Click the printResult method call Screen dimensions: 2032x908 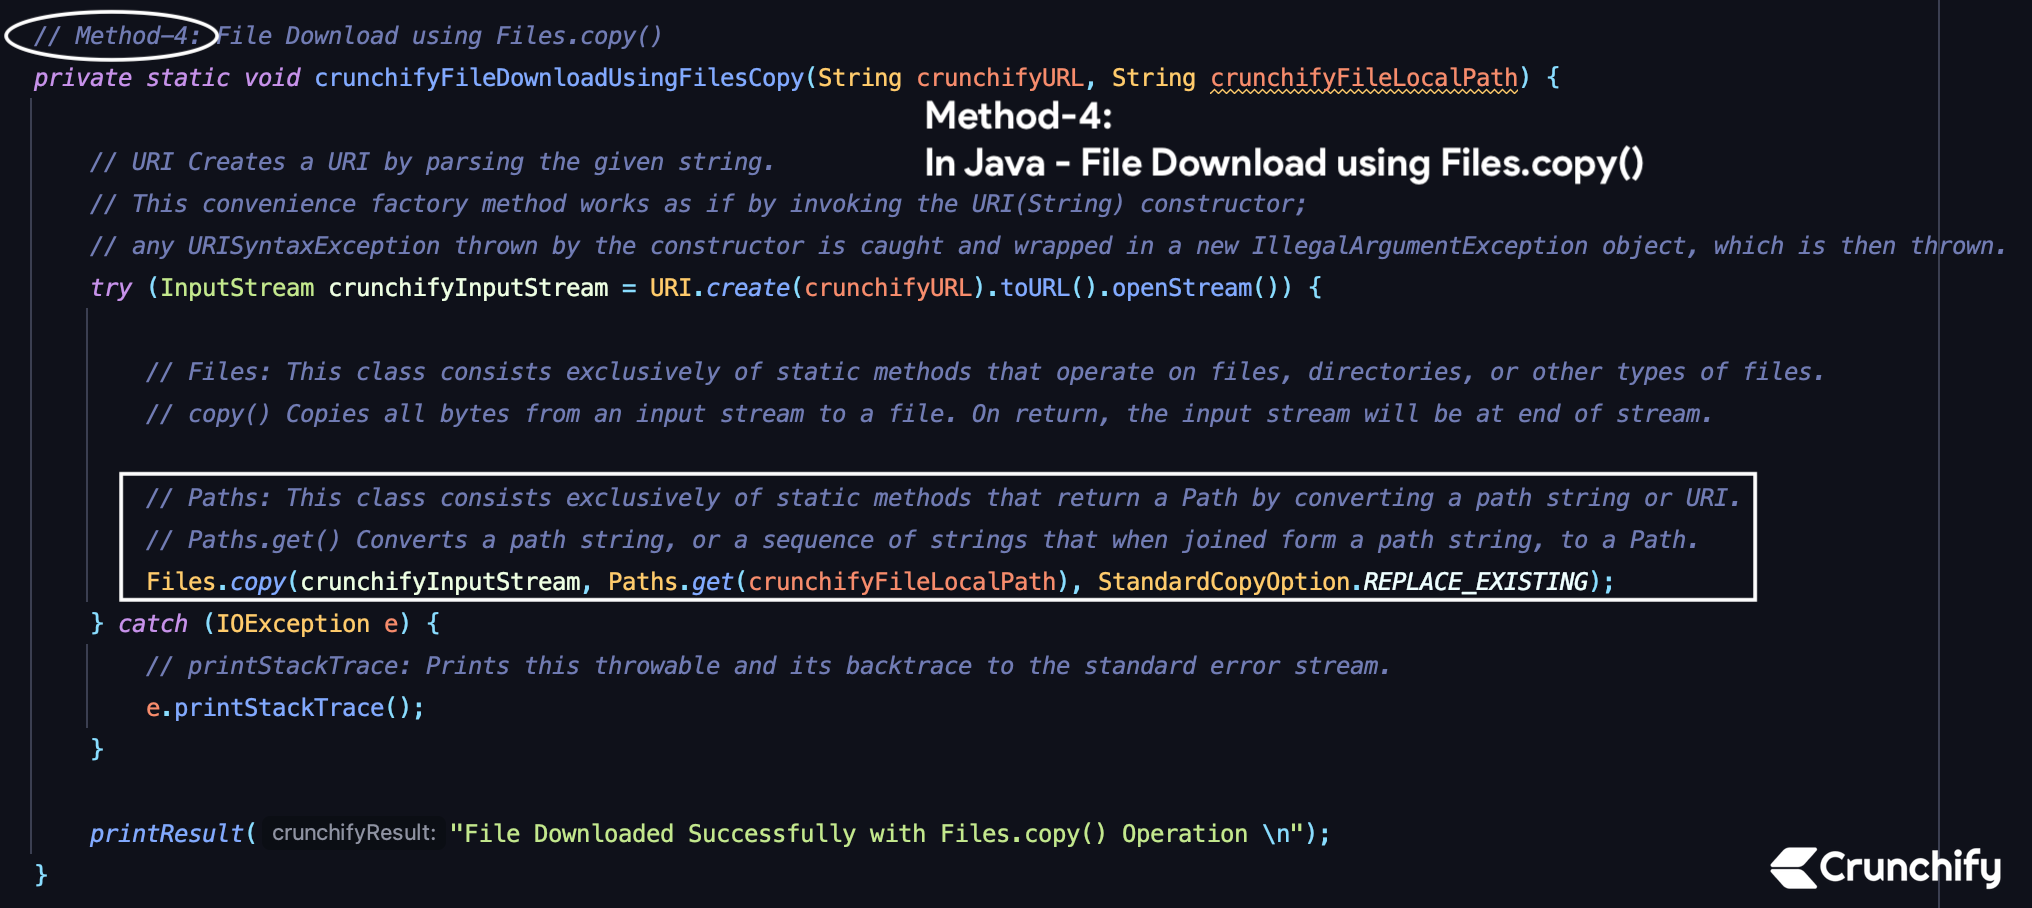pos(166,834)
